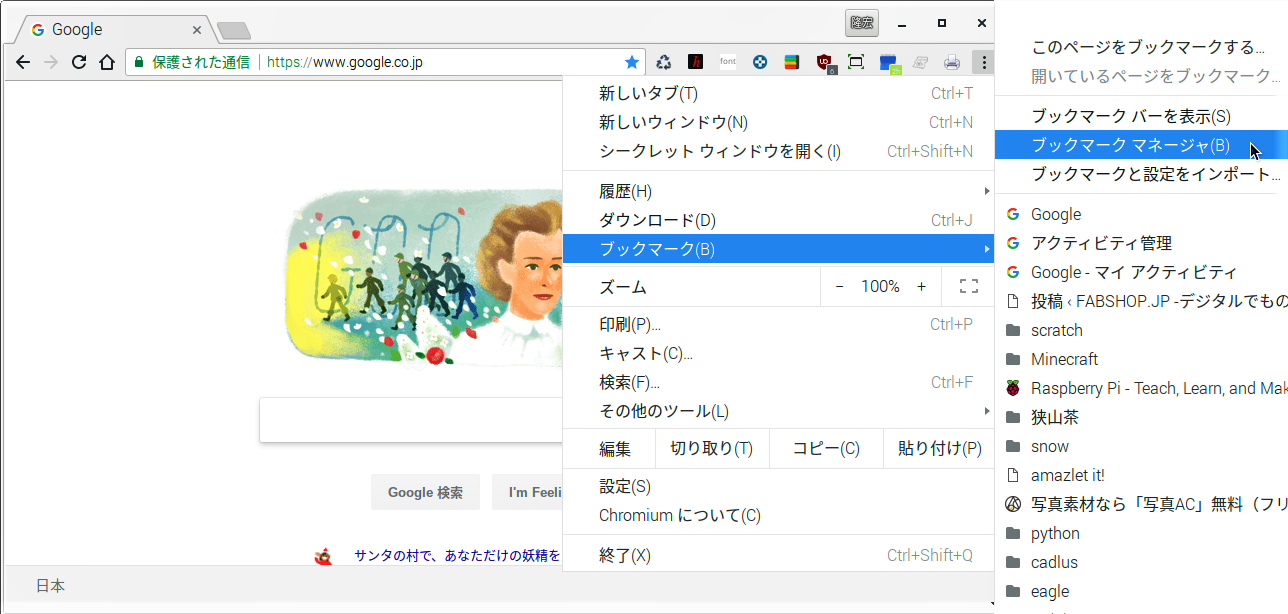Click the profile name button 隆宏
This screenshot has width=1288, height=614.
(861, 23)
